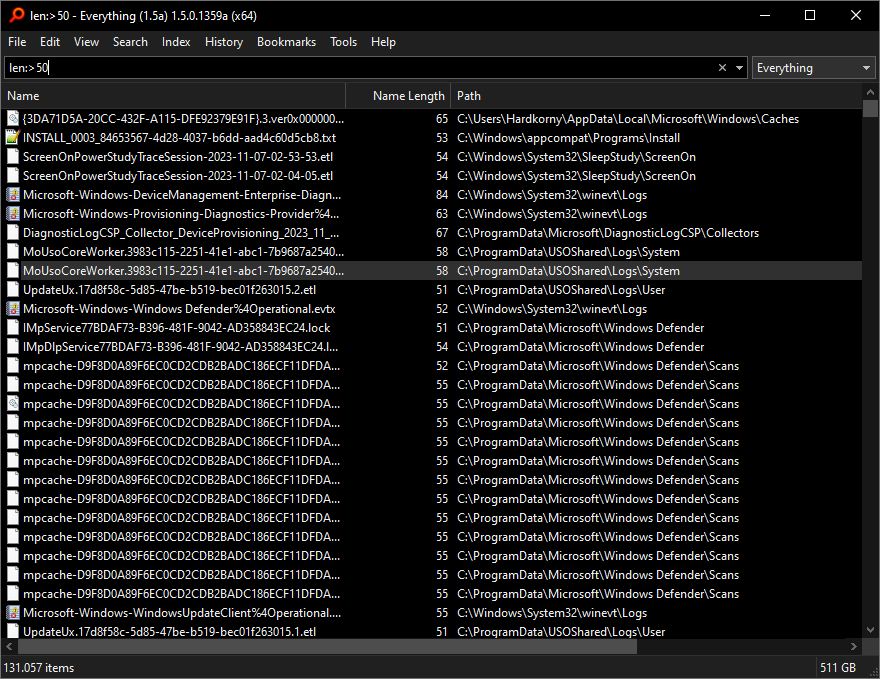Click the highlighted MoUsoCoreWorker row icon
The height and width of the screenshot is (679, 880).
click(x=13, y=270)
